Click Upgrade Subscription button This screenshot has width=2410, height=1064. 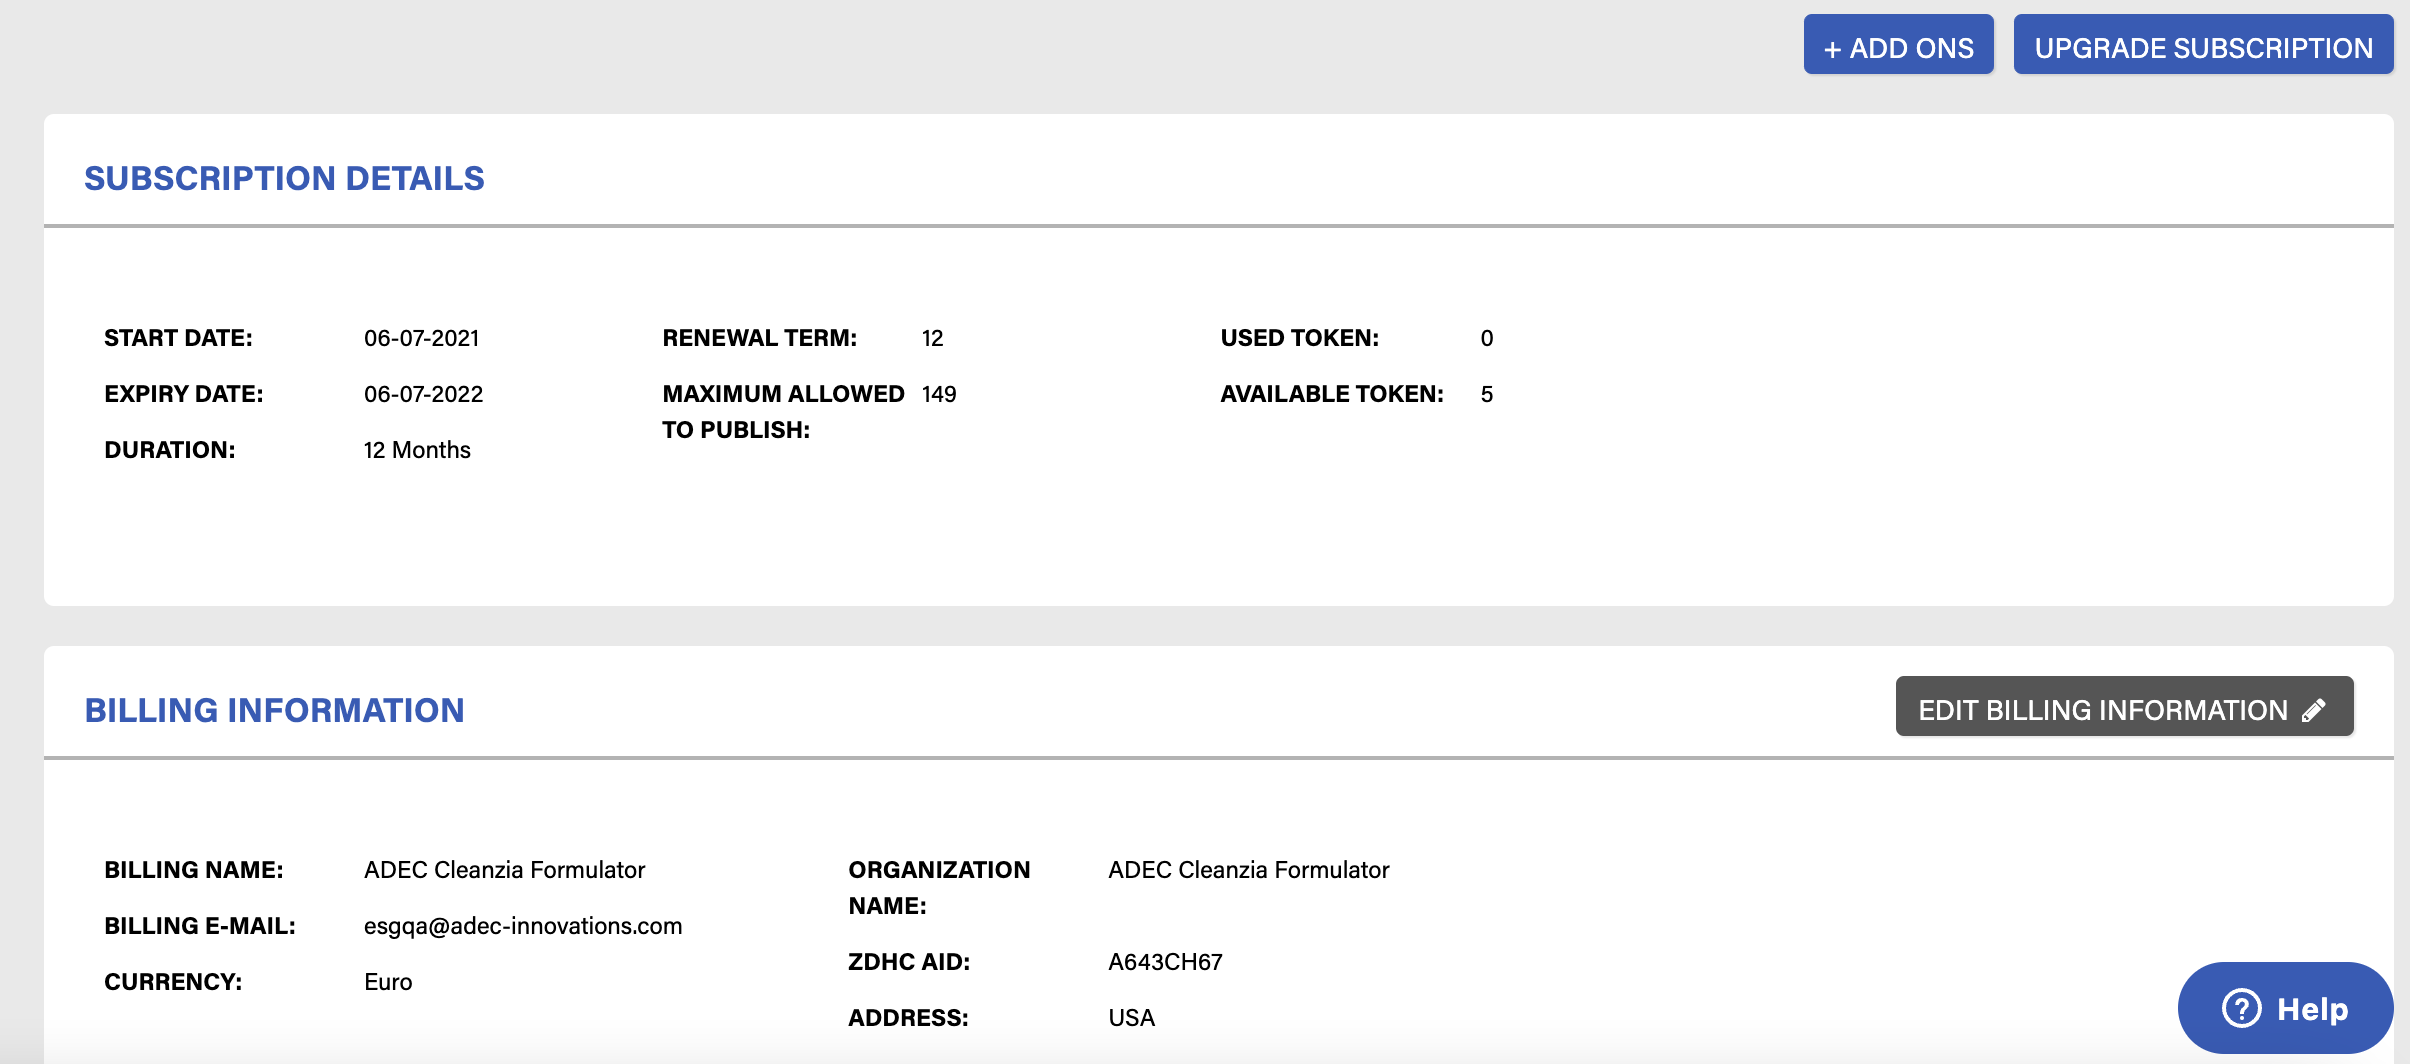2203,44
